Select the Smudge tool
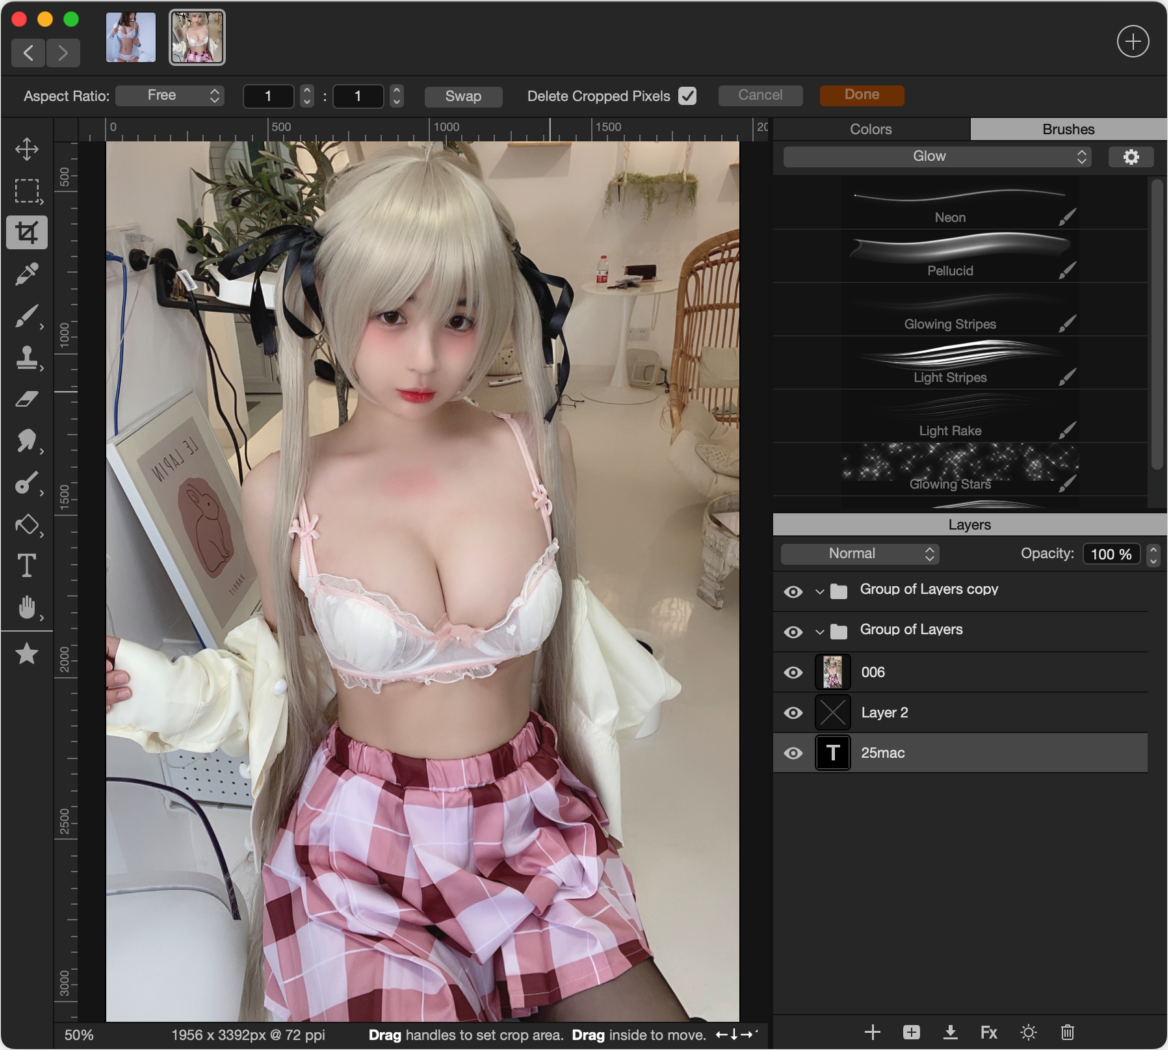1168x1050 pixels. [27, 442]
